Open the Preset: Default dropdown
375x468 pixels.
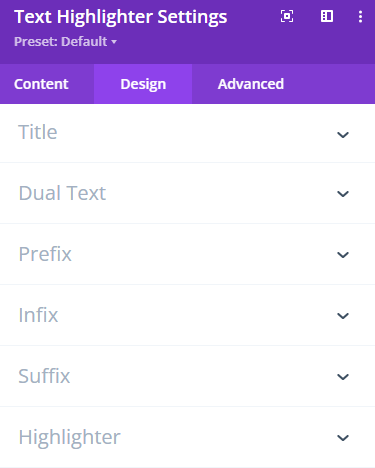point(65,42)
